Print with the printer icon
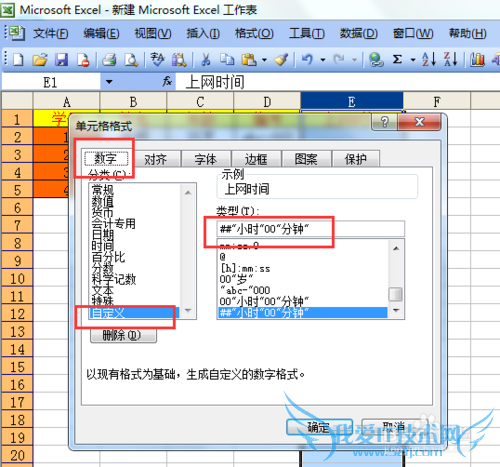This screenshot has height=467, width=500. (109, 60)
